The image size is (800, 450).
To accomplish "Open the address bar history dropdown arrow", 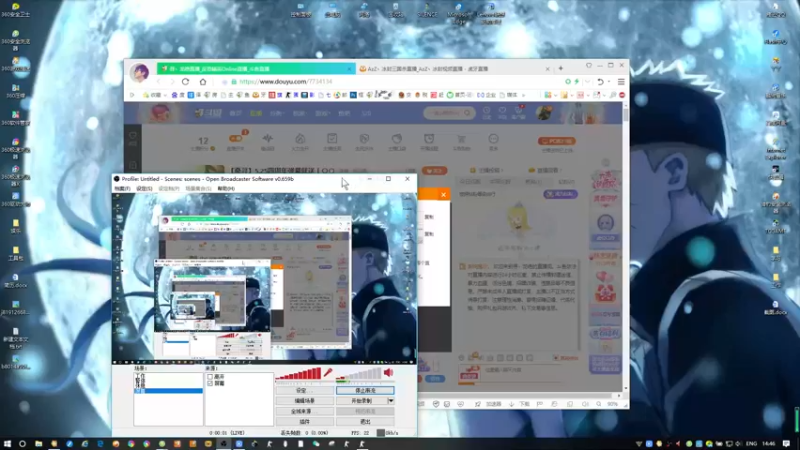I will pyautogui.click(x=587, y=82).
